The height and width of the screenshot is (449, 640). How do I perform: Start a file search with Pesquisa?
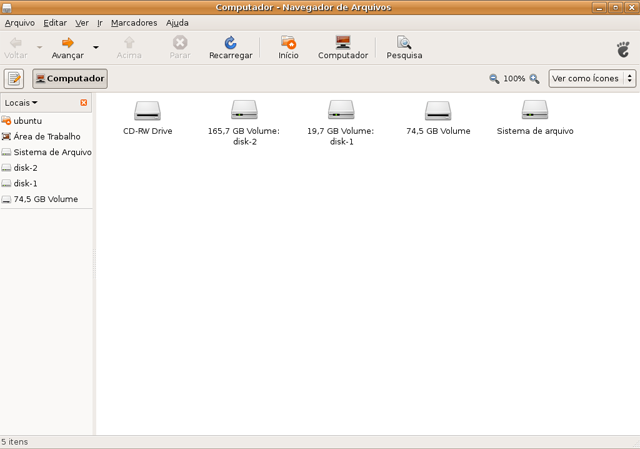[x=404, y=48]
